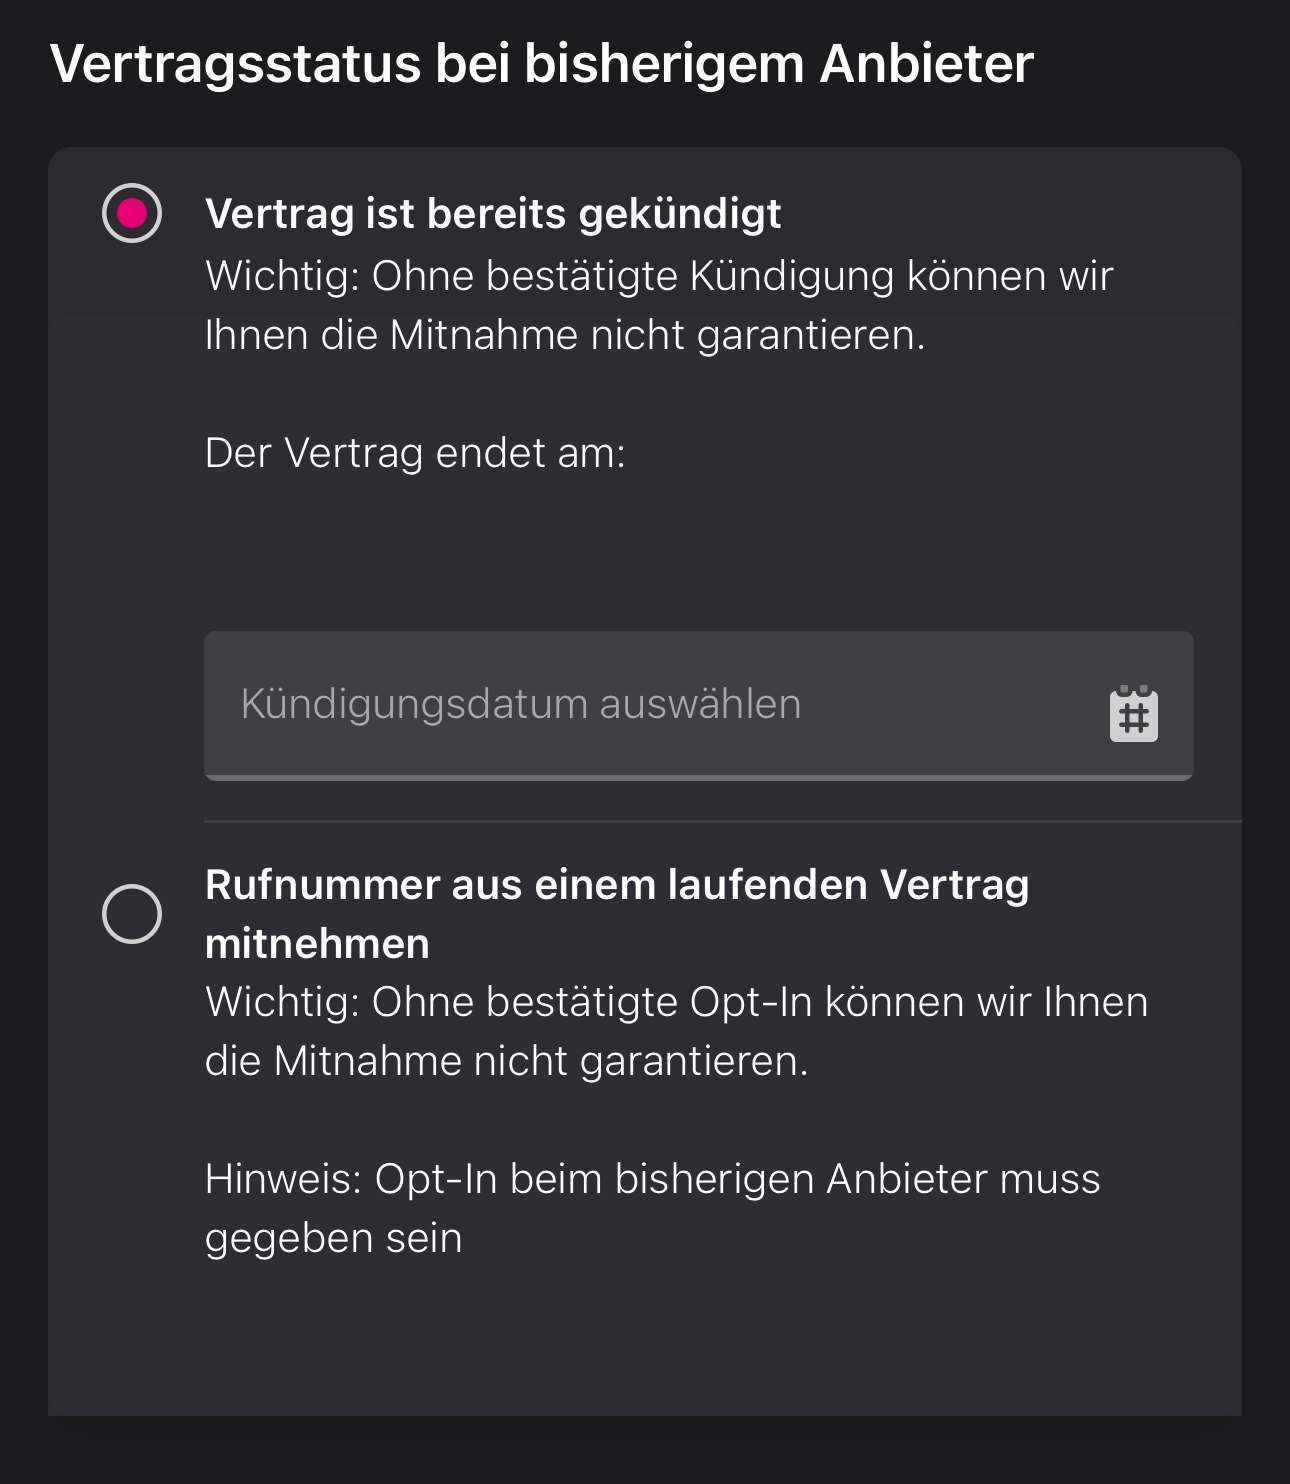1290x1484 pixels.
Task: Click the divider line between the two options
Action: 722,821
